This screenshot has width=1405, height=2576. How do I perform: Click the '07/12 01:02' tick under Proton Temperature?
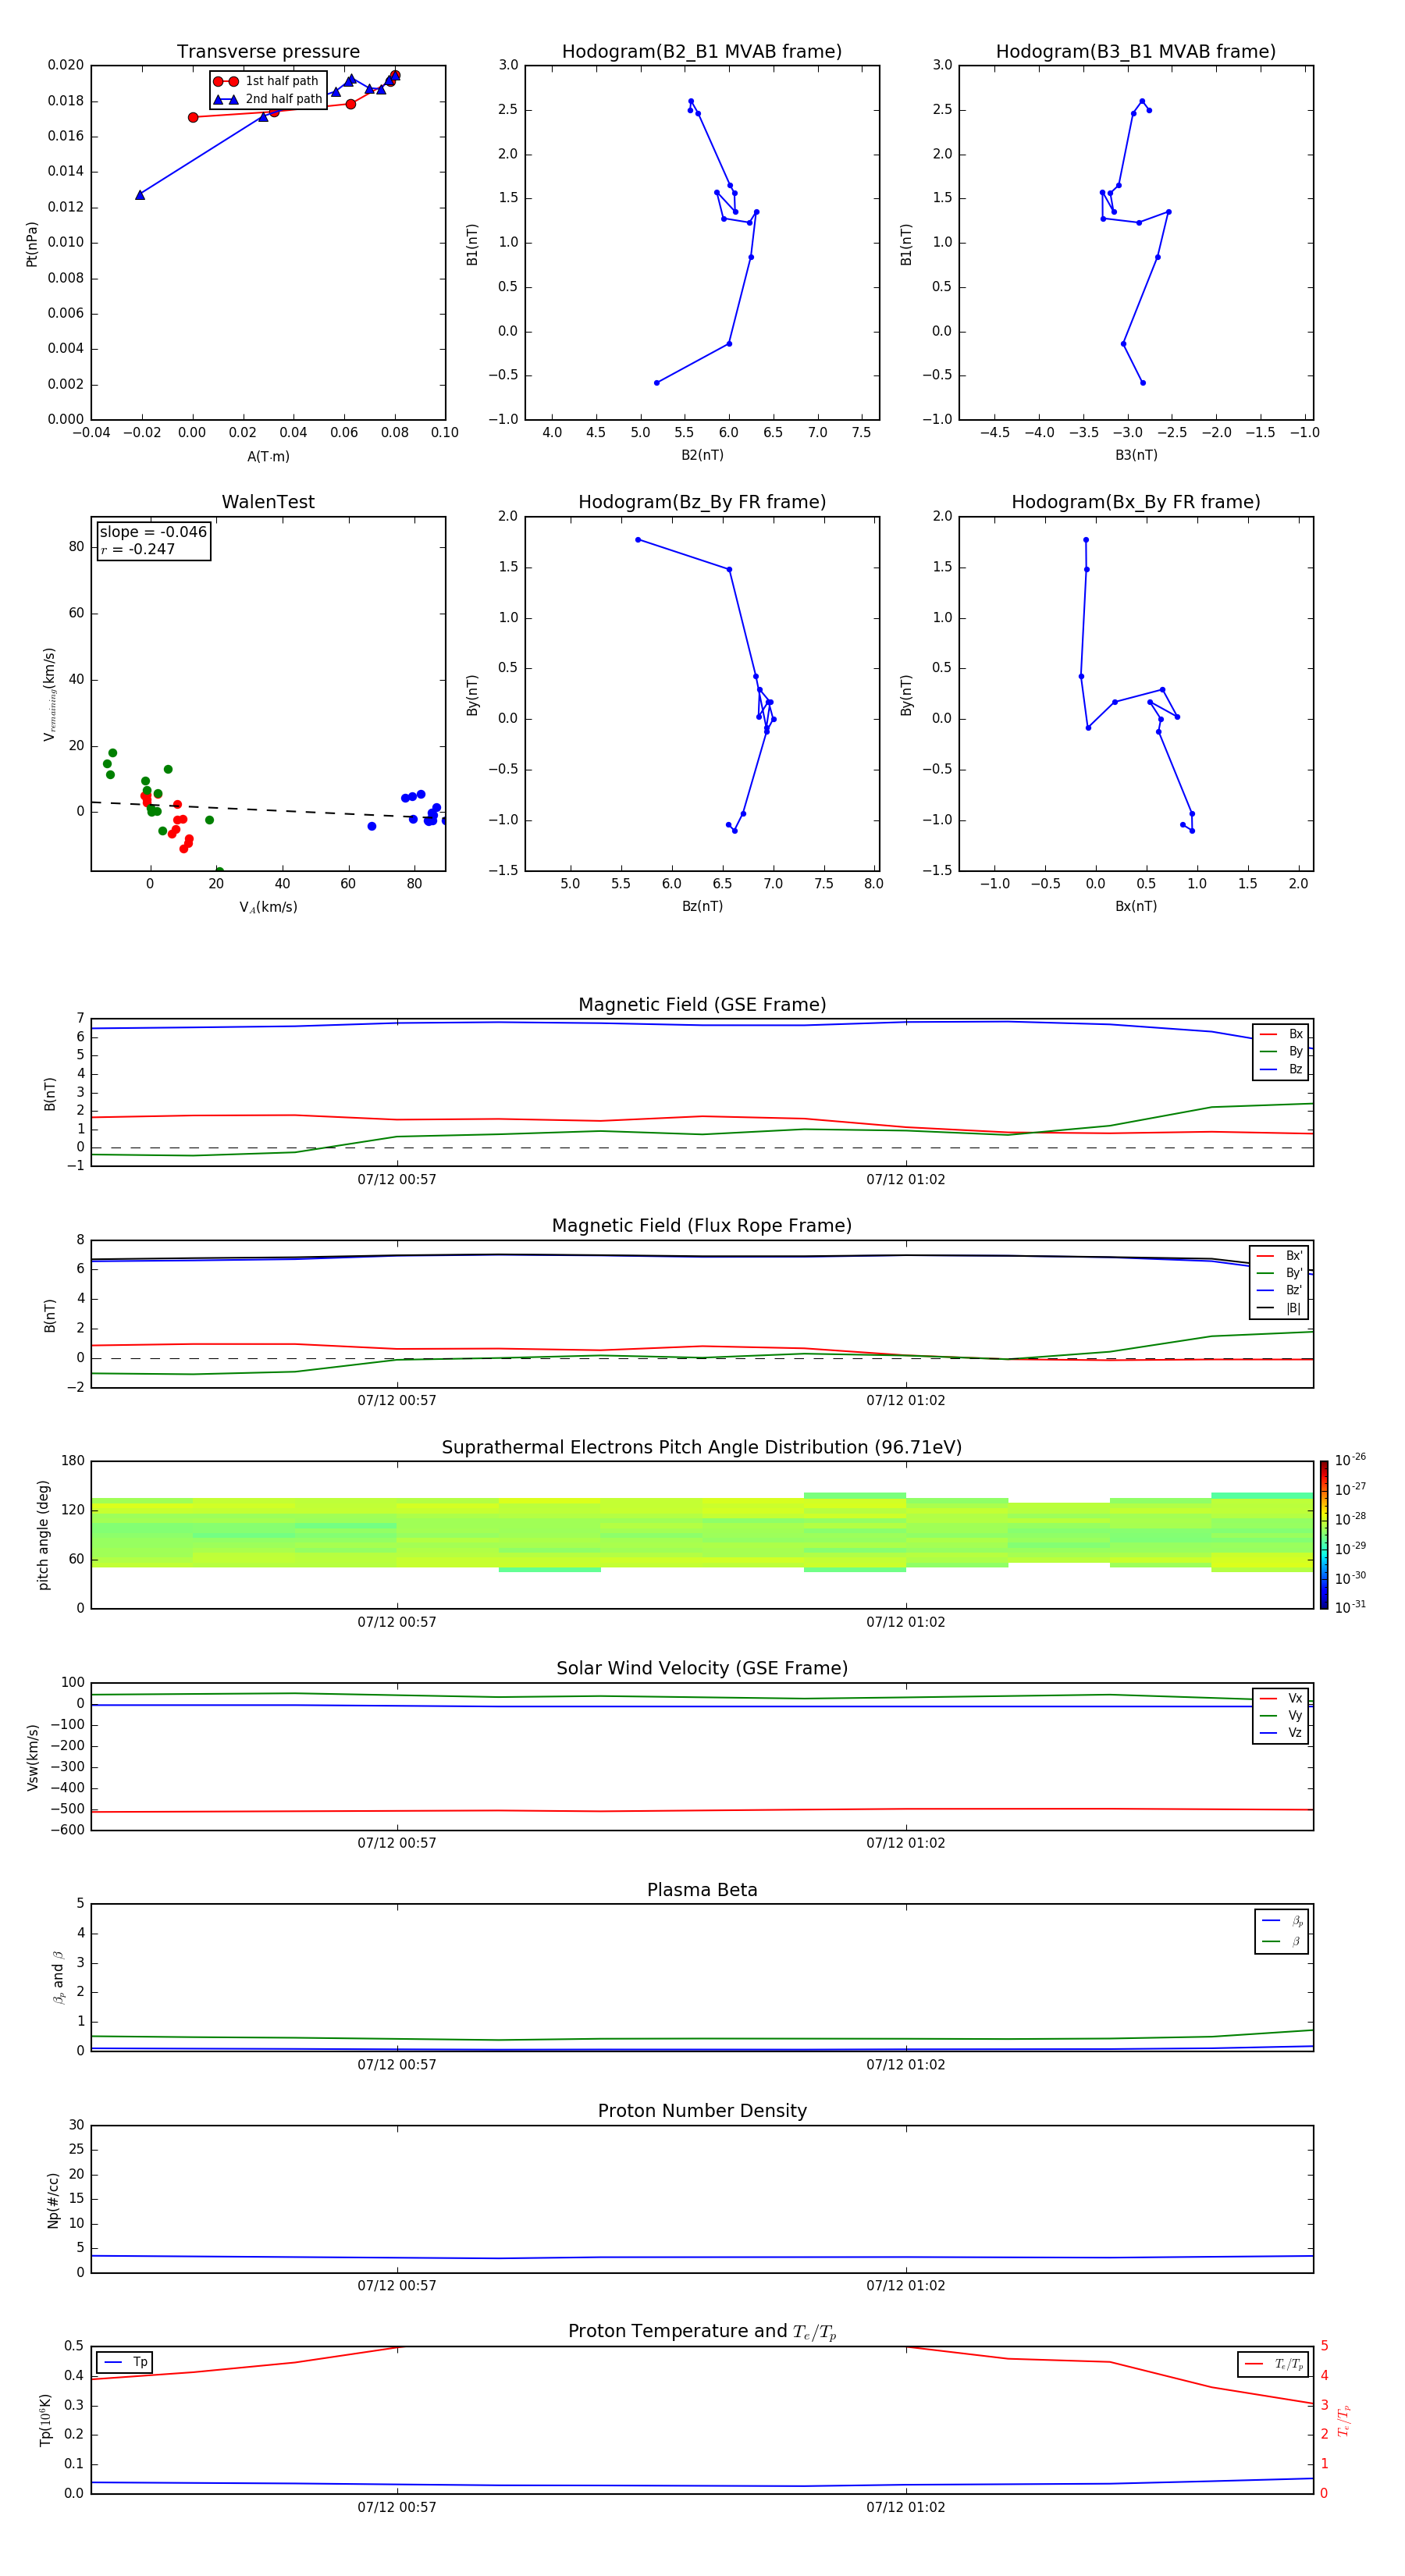pyautogui.click(x=906, y=2508)
